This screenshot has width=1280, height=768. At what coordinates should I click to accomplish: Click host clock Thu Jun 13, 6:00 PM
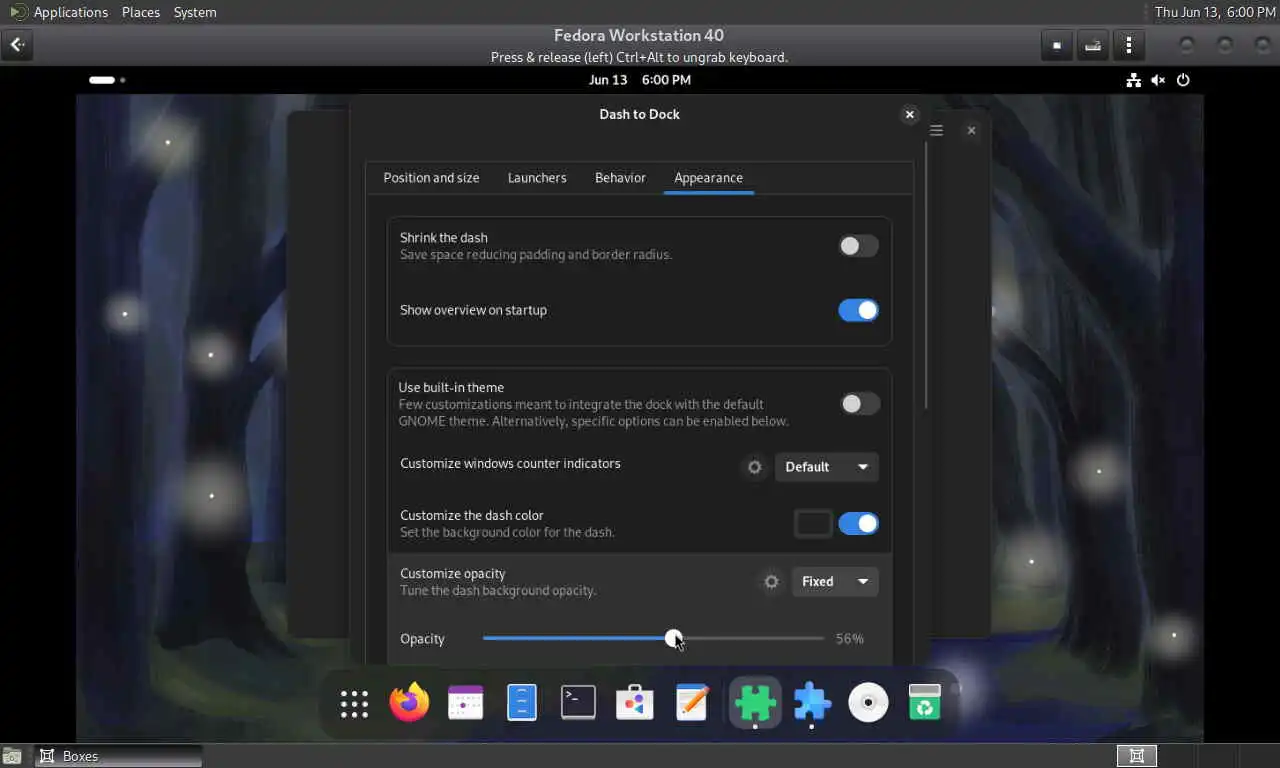point(1215,12)
